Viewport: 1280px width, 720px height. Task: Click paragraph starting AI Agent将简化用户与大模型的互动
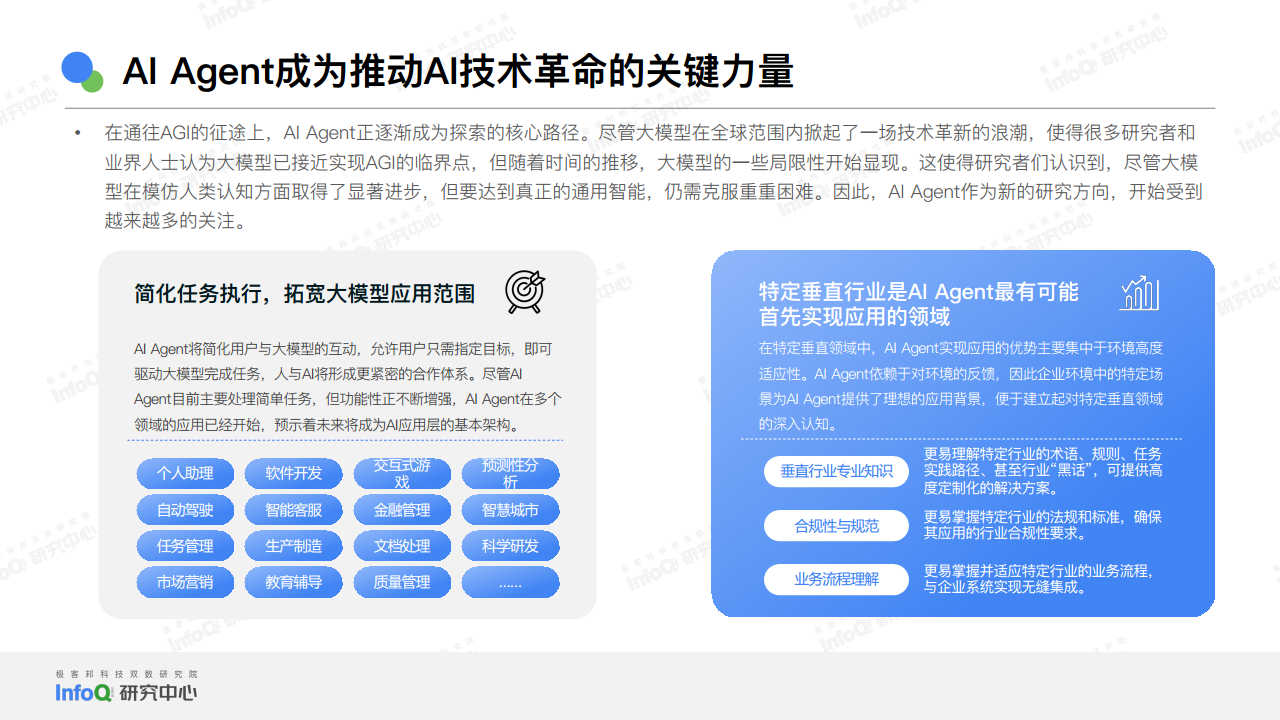point(348,387)
